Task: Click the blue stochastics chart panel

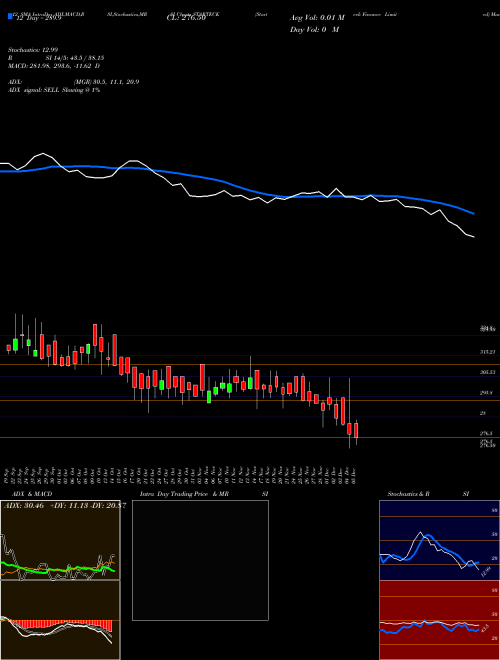Action: (x=439, y=540)
